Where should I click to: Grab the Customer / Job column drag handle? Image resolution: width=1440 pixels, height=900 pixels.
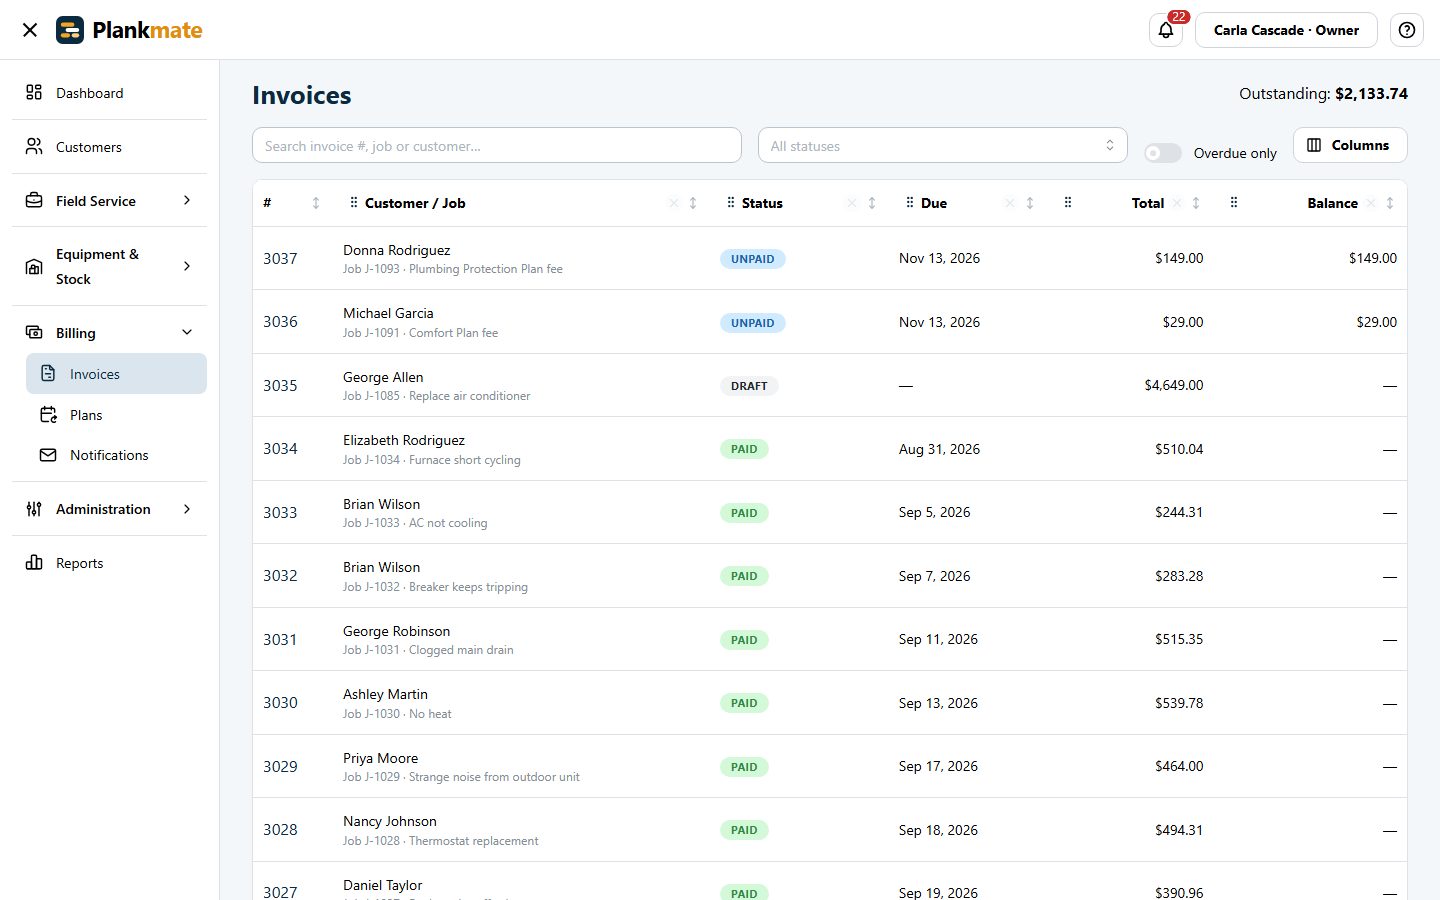tap(353, 203)
